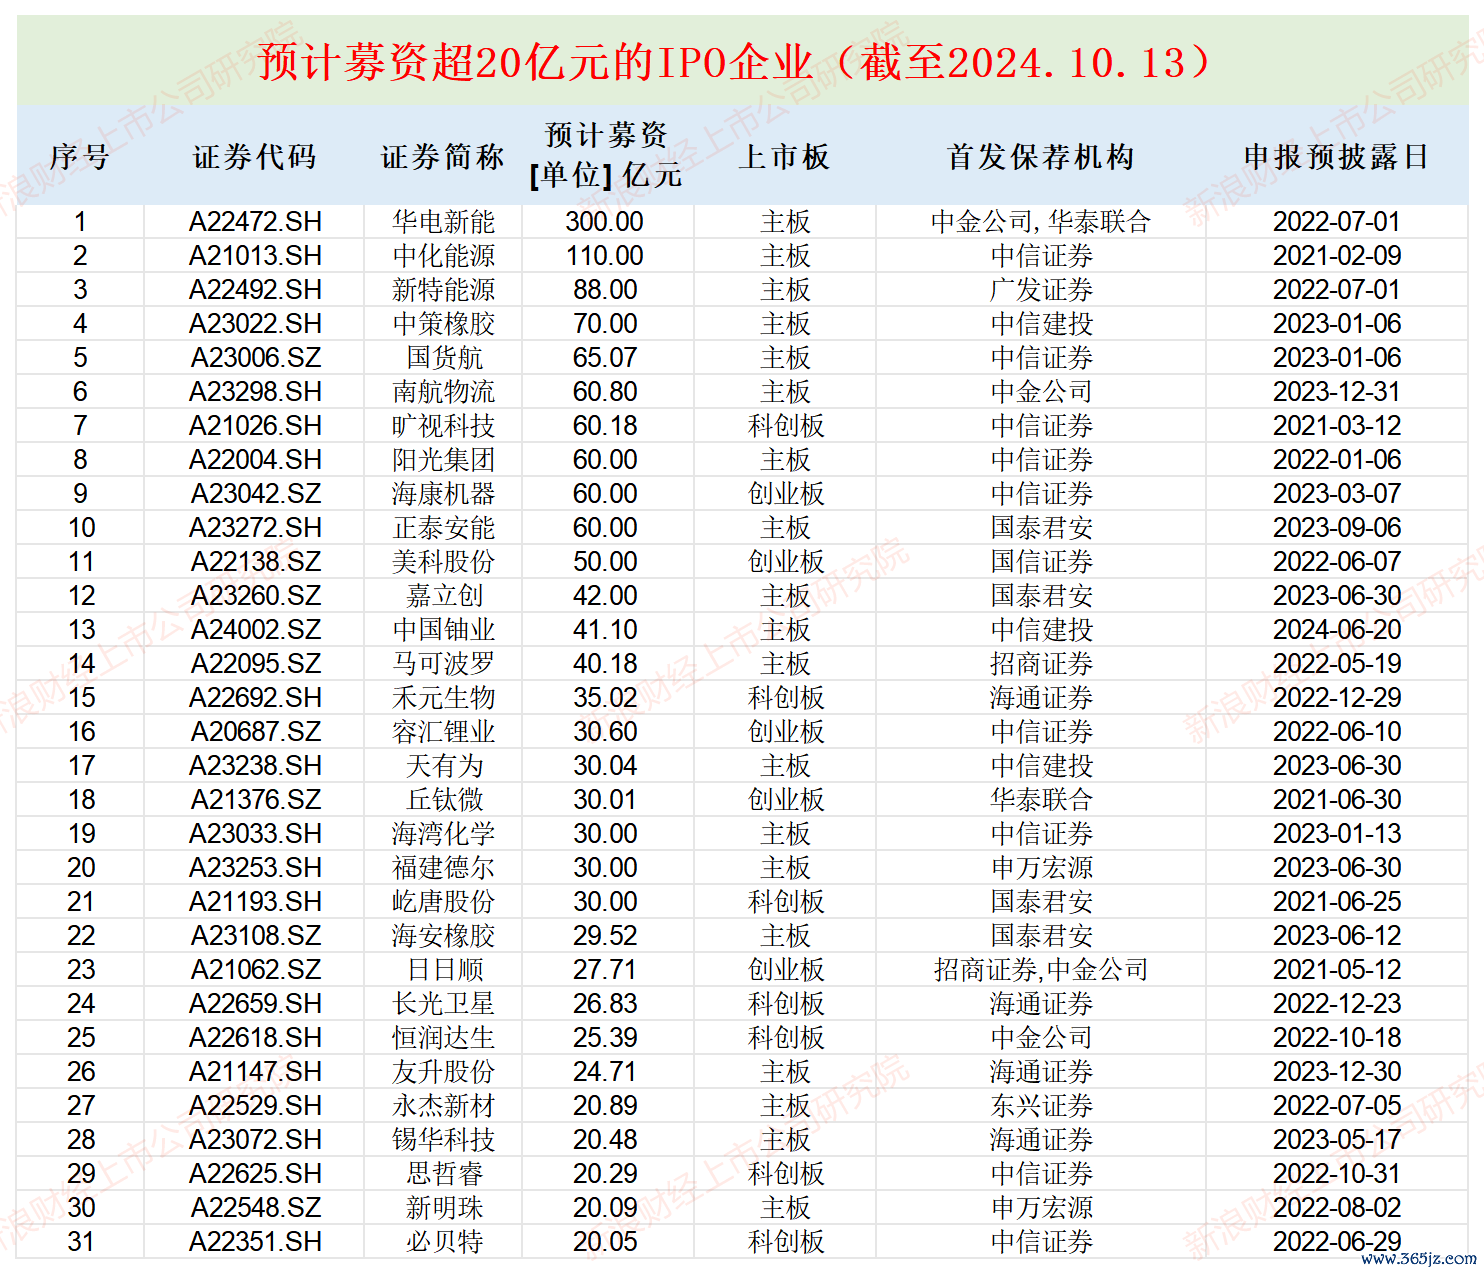Select the 马可波罗 company cell
Image resolution: width=1484 pixels, height=1274 pixels.
pyautogui.click(x=443, y=664)
